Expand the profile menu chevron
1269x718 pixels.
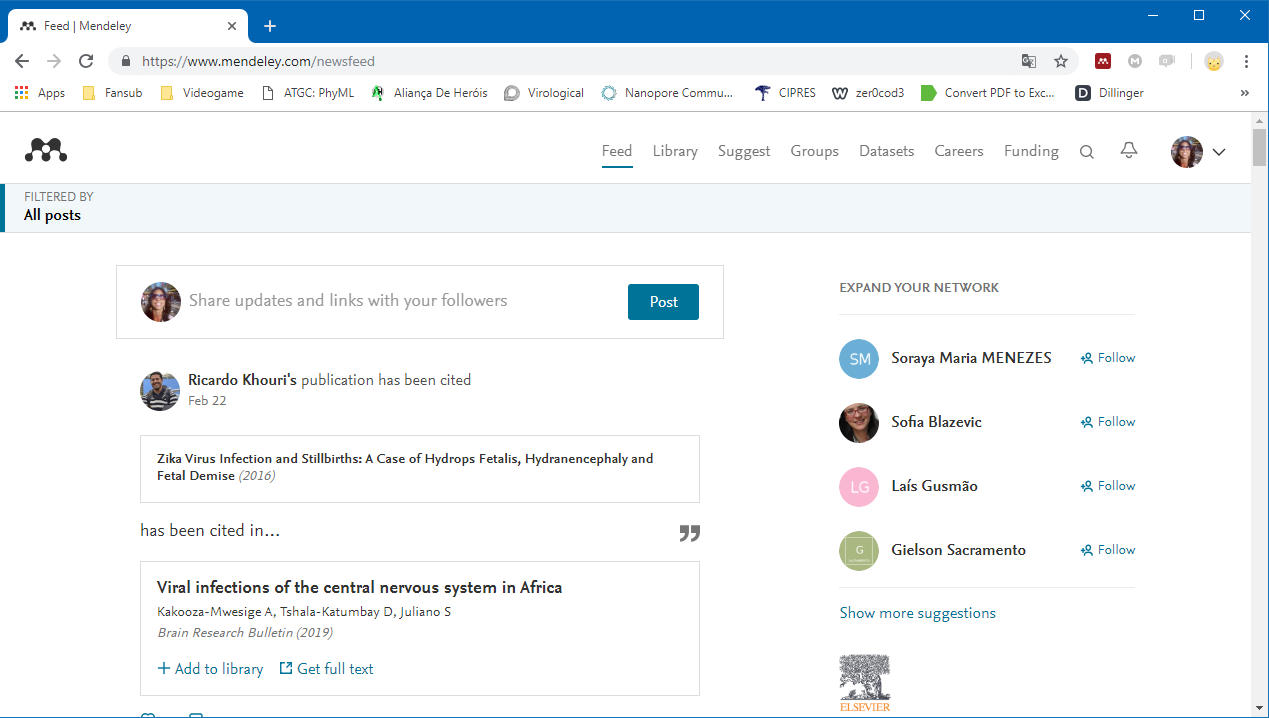click(x=1218, y=152)
